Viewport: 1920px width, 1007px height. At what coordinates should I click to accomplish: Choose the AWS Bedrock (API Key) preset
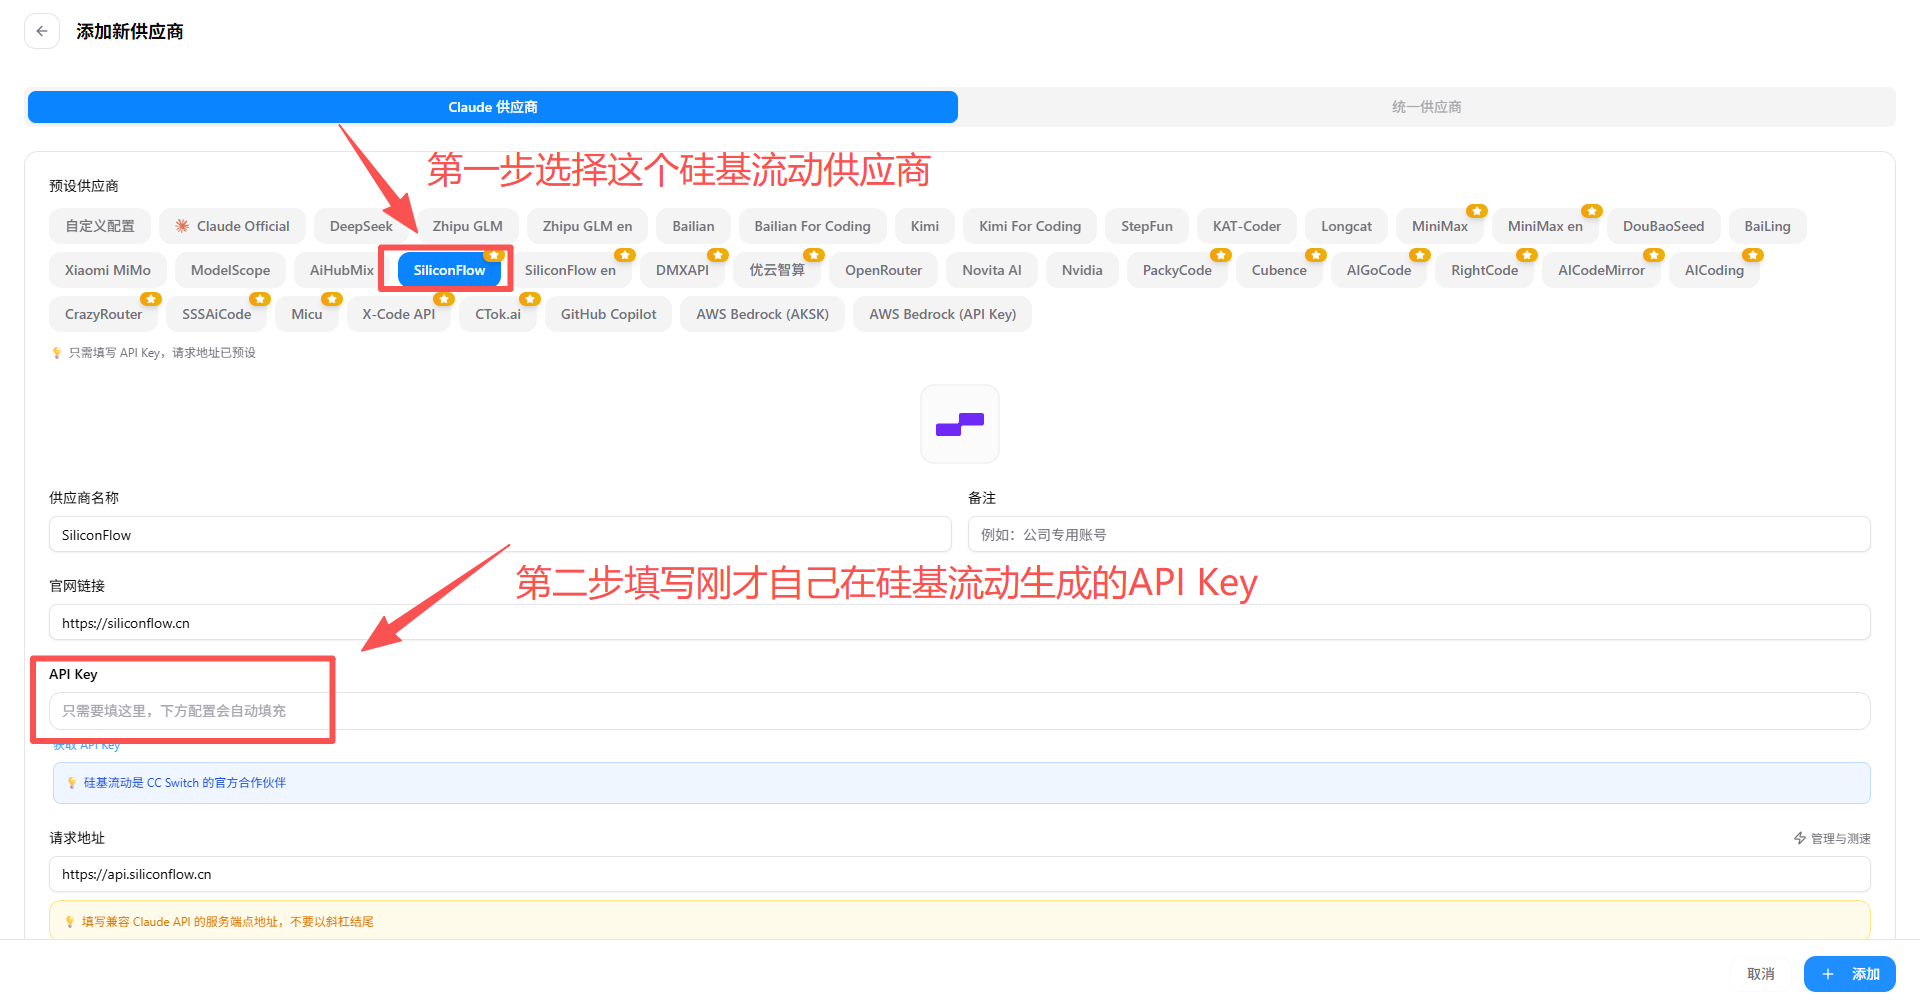(x=943, y=314)
